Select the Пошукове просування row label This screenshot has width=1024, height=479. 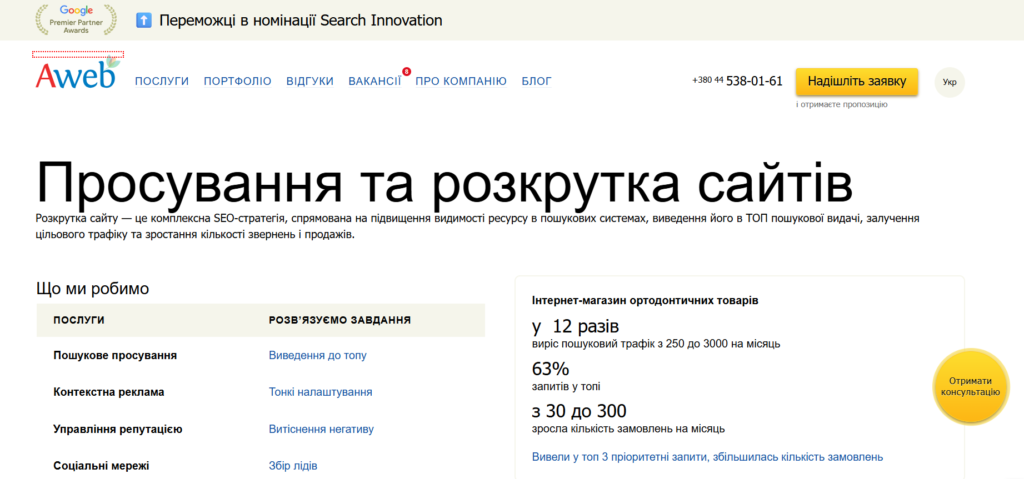115,355
